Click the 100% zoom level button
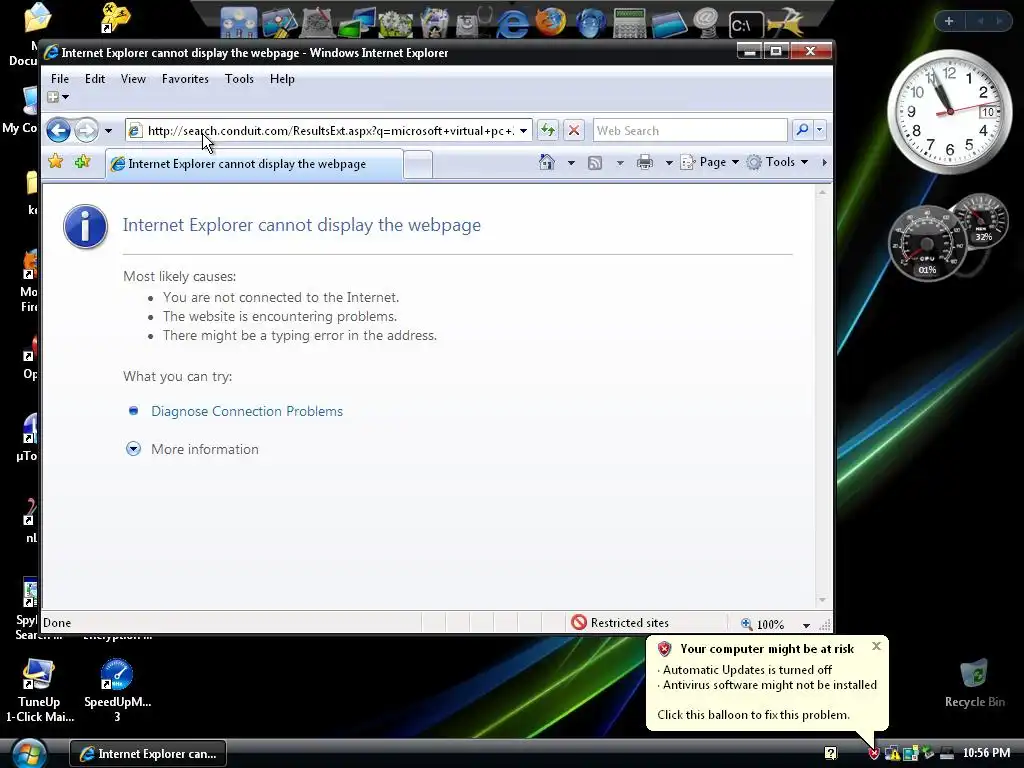This screenshot has height=768, width=1024. 763,624
